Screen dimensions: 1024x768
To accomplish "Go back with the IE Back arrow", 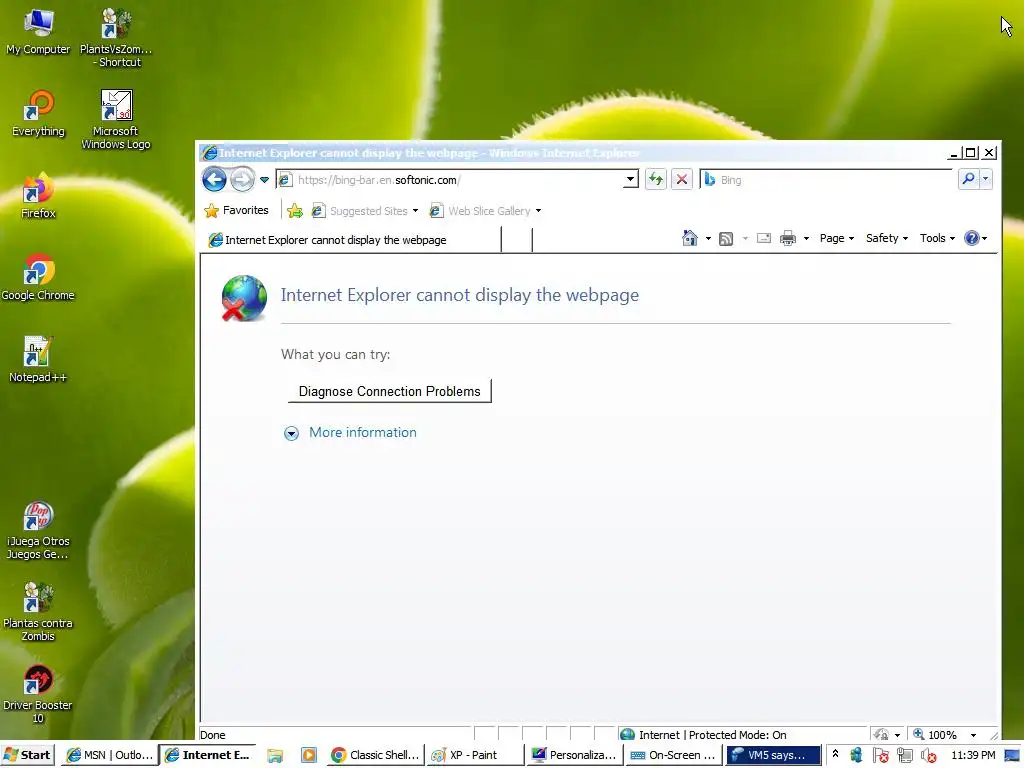I will (x=214, y=180).
